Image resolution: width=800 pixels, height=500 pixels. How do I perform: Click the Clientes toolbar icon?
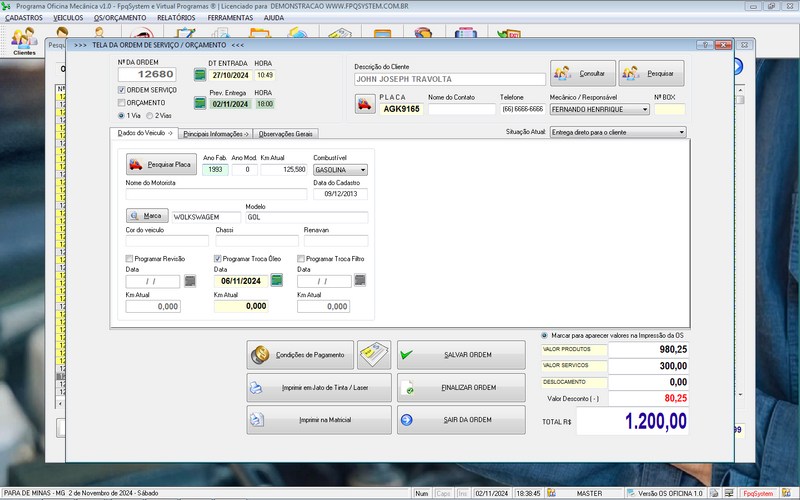[x=24, y=40]
